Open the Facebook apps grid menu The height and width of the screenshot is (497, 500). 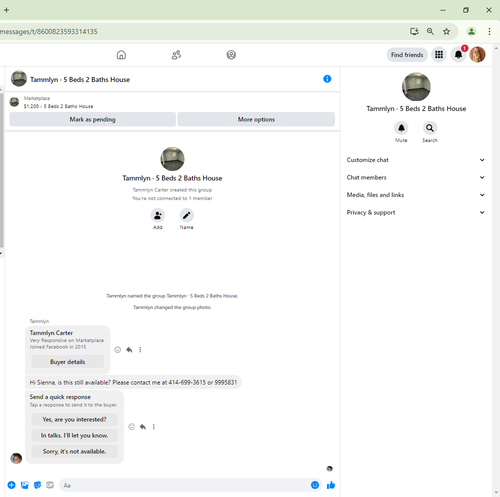click(439, 55)
